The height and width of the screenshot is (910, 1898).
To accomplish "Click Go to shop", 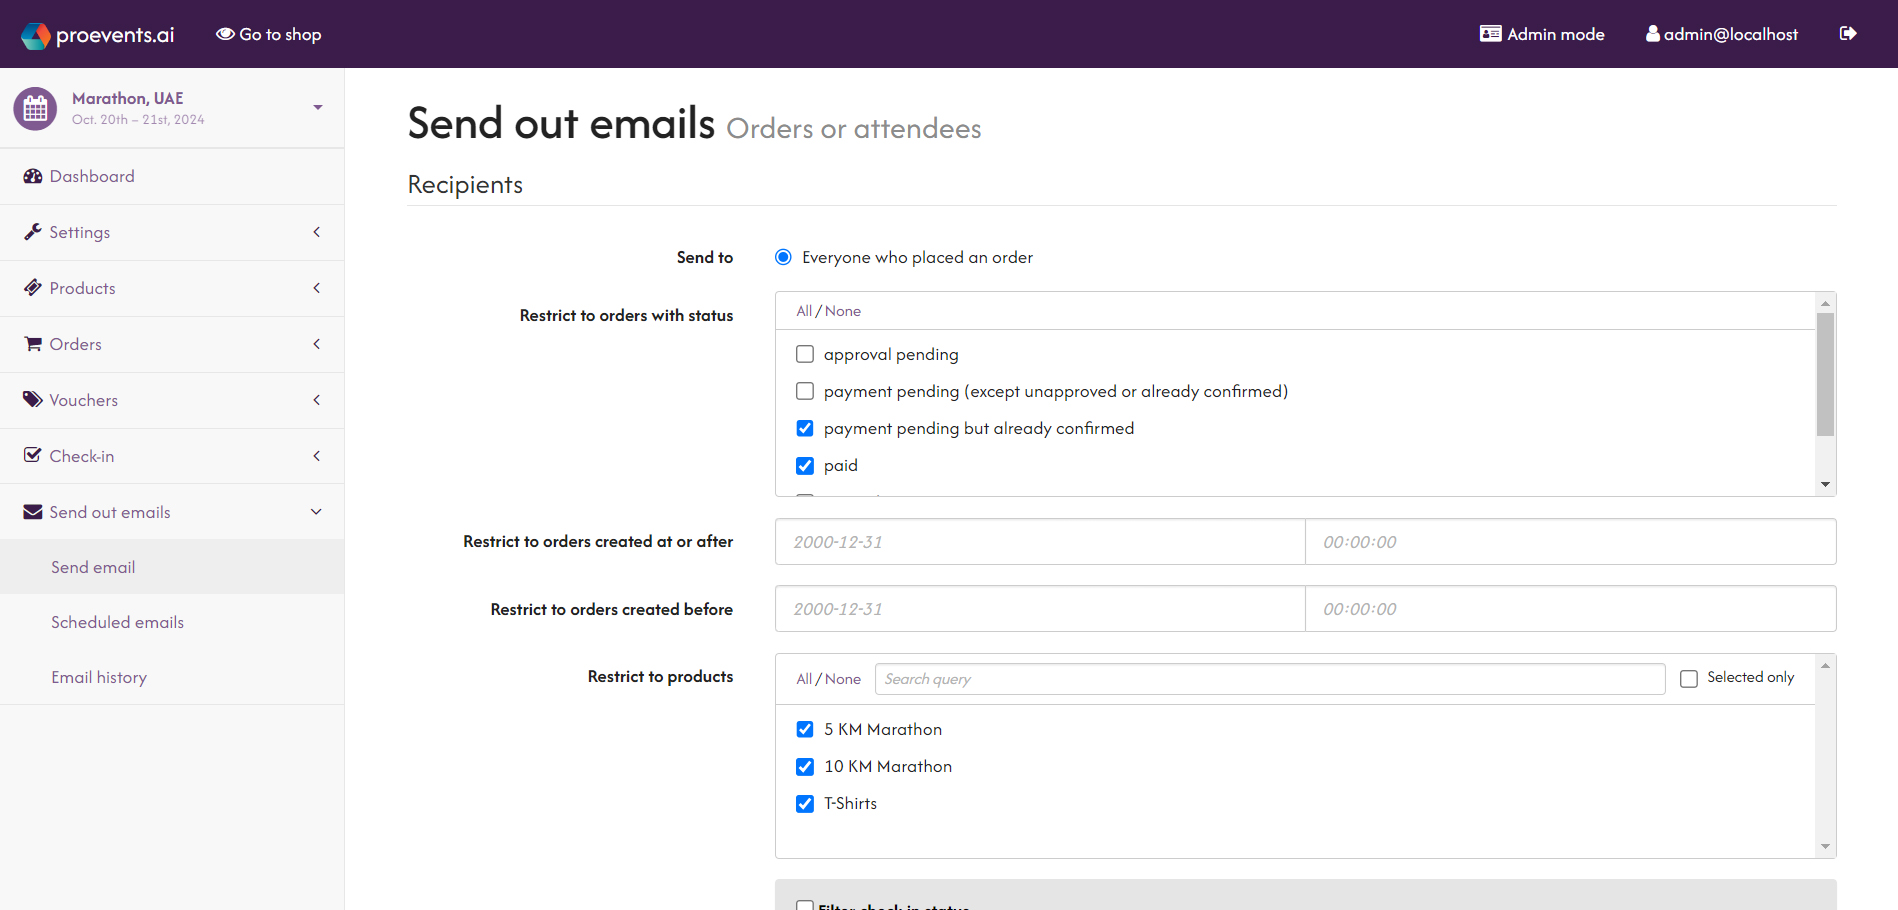I will click(268, 33).
